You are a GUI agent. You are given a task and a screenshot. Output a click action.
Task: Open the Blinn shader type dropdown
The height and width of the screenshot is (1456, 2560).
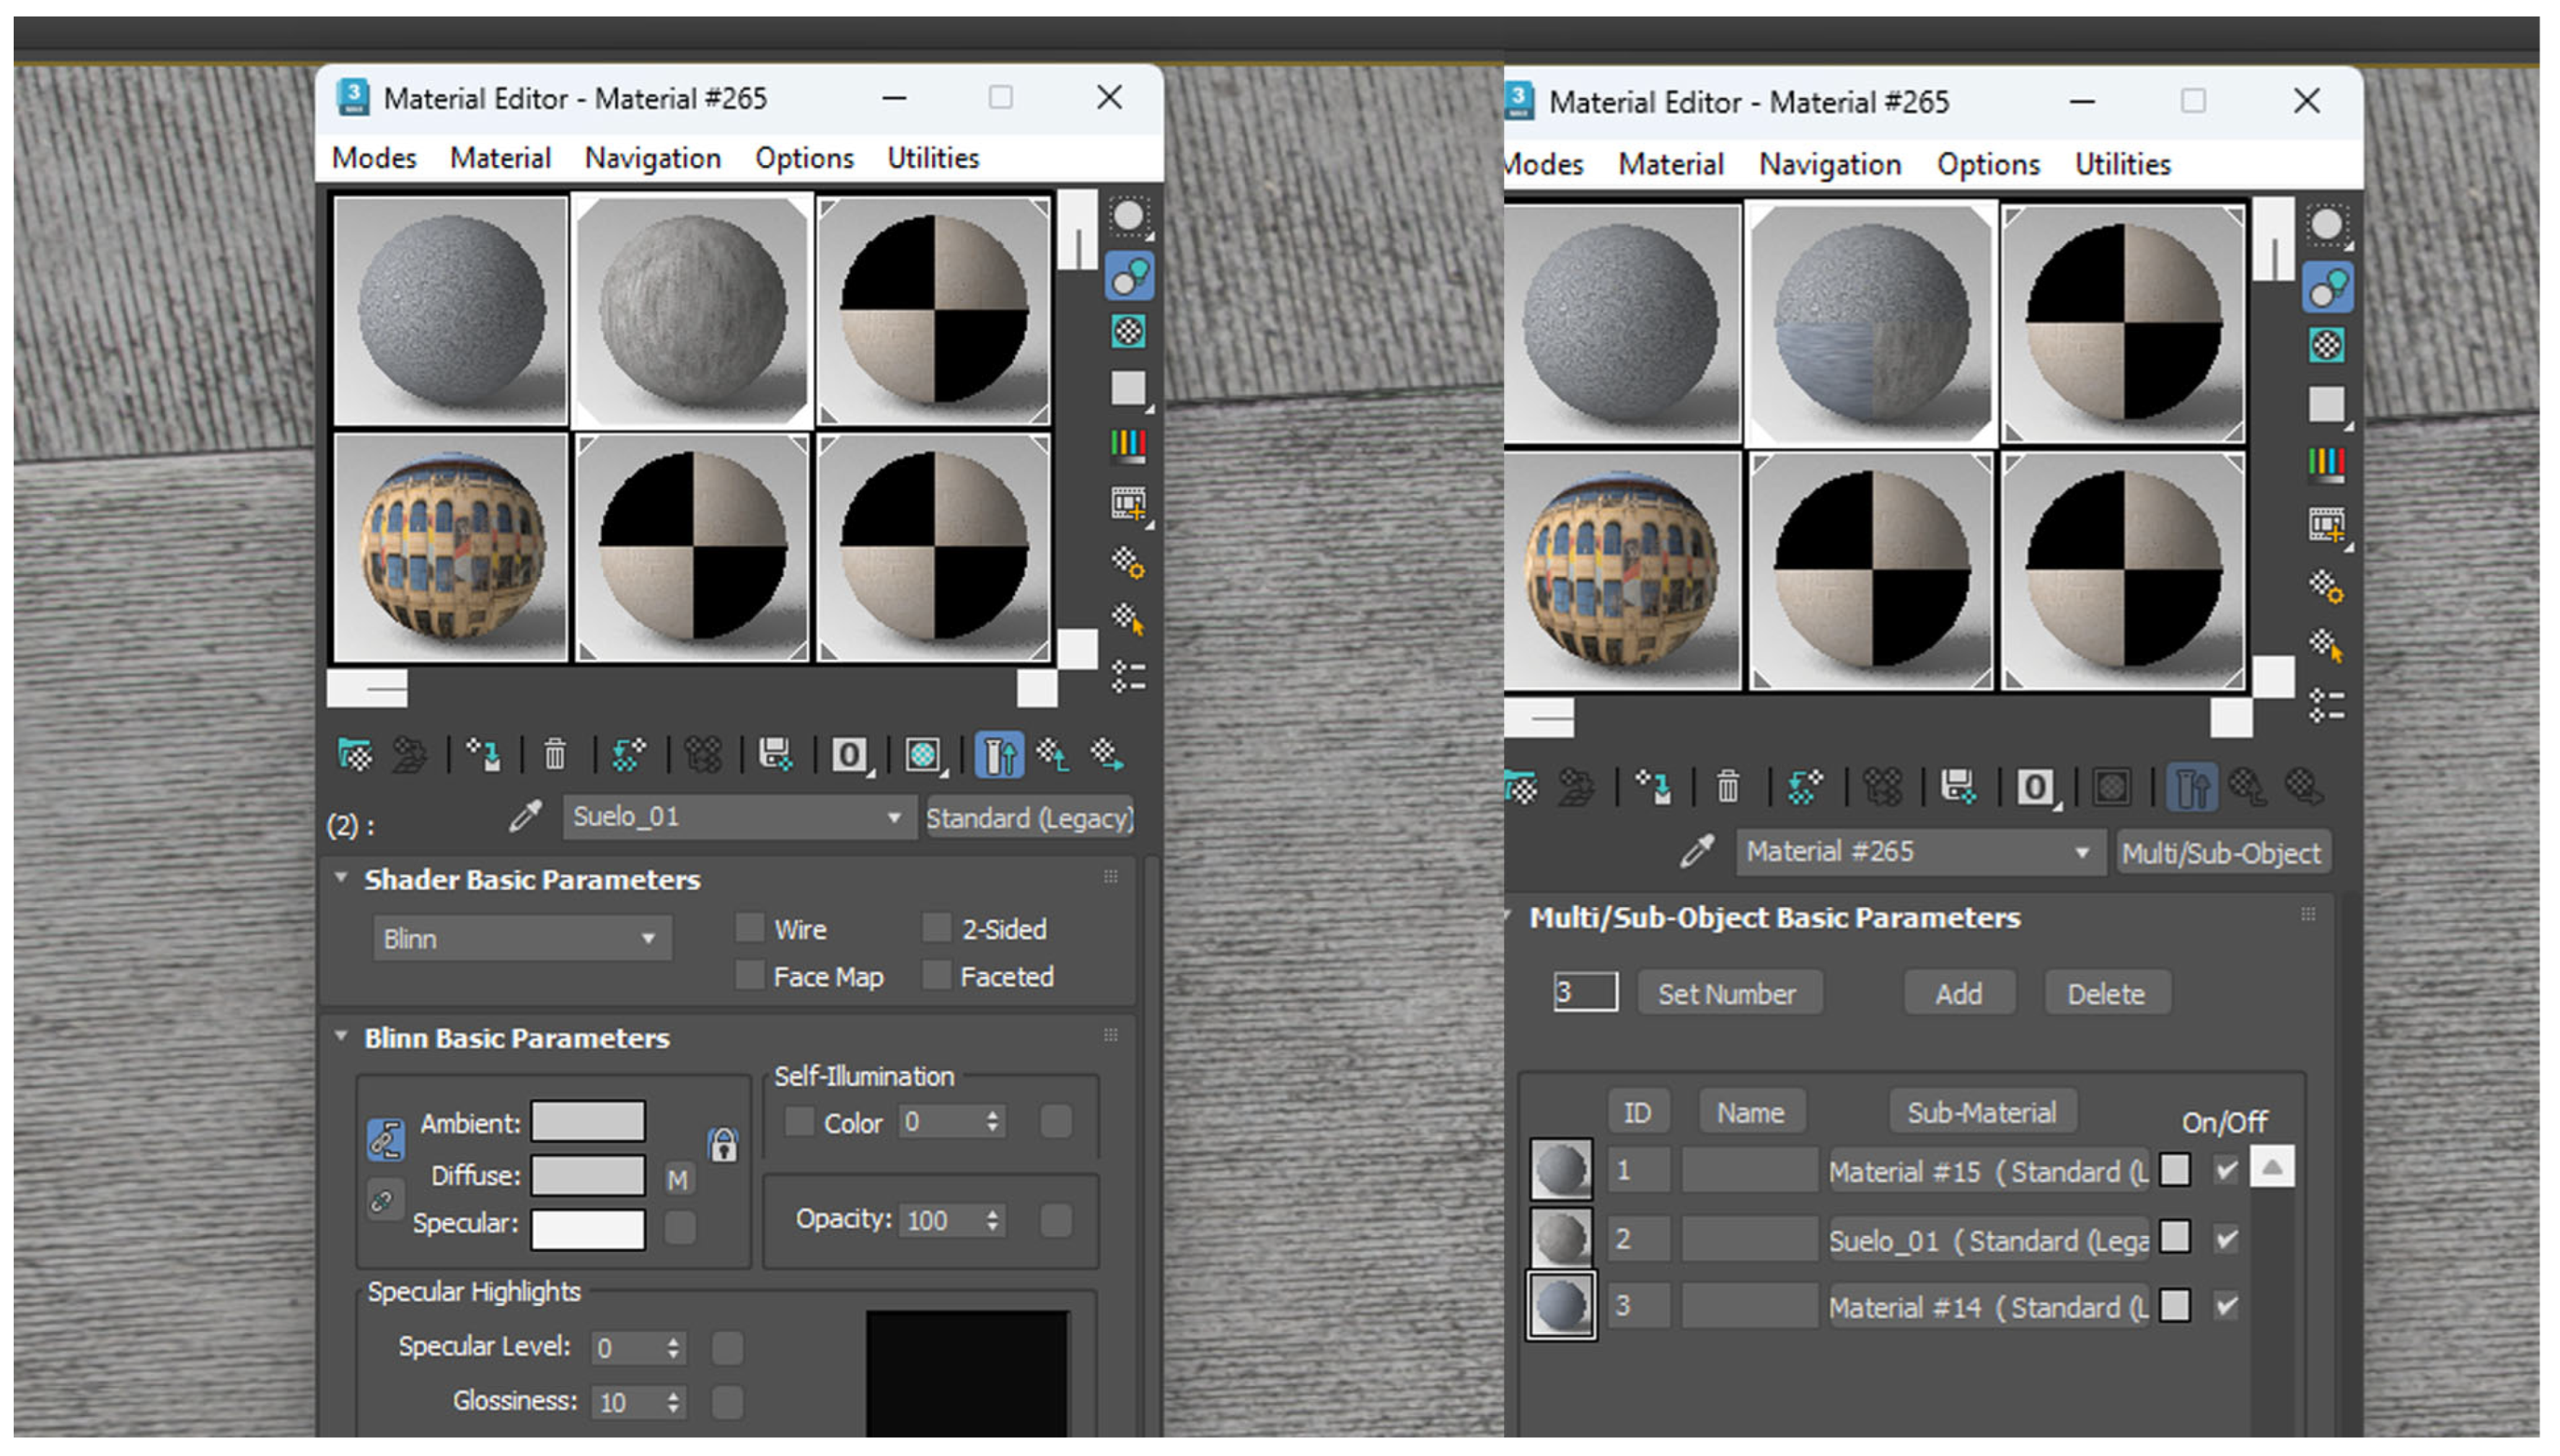click(521, 939)
